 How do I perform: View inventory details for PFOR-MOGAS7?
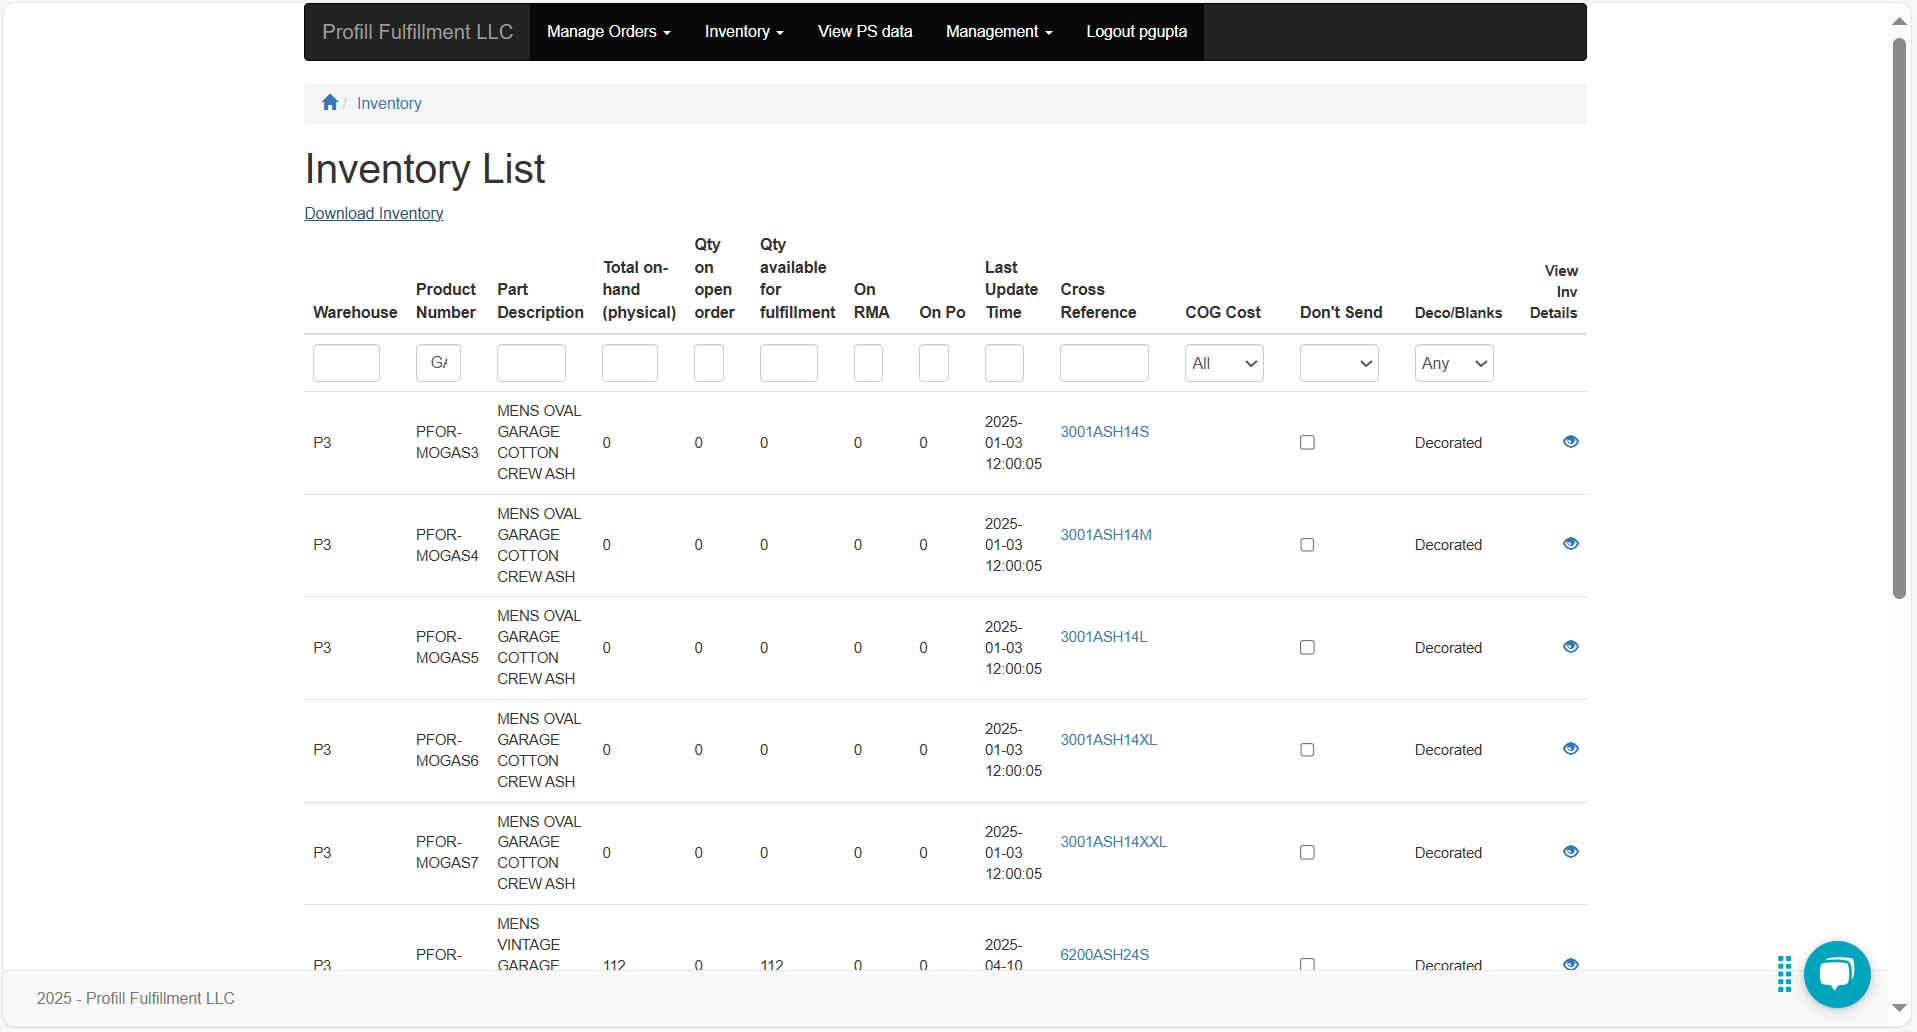1571,852
